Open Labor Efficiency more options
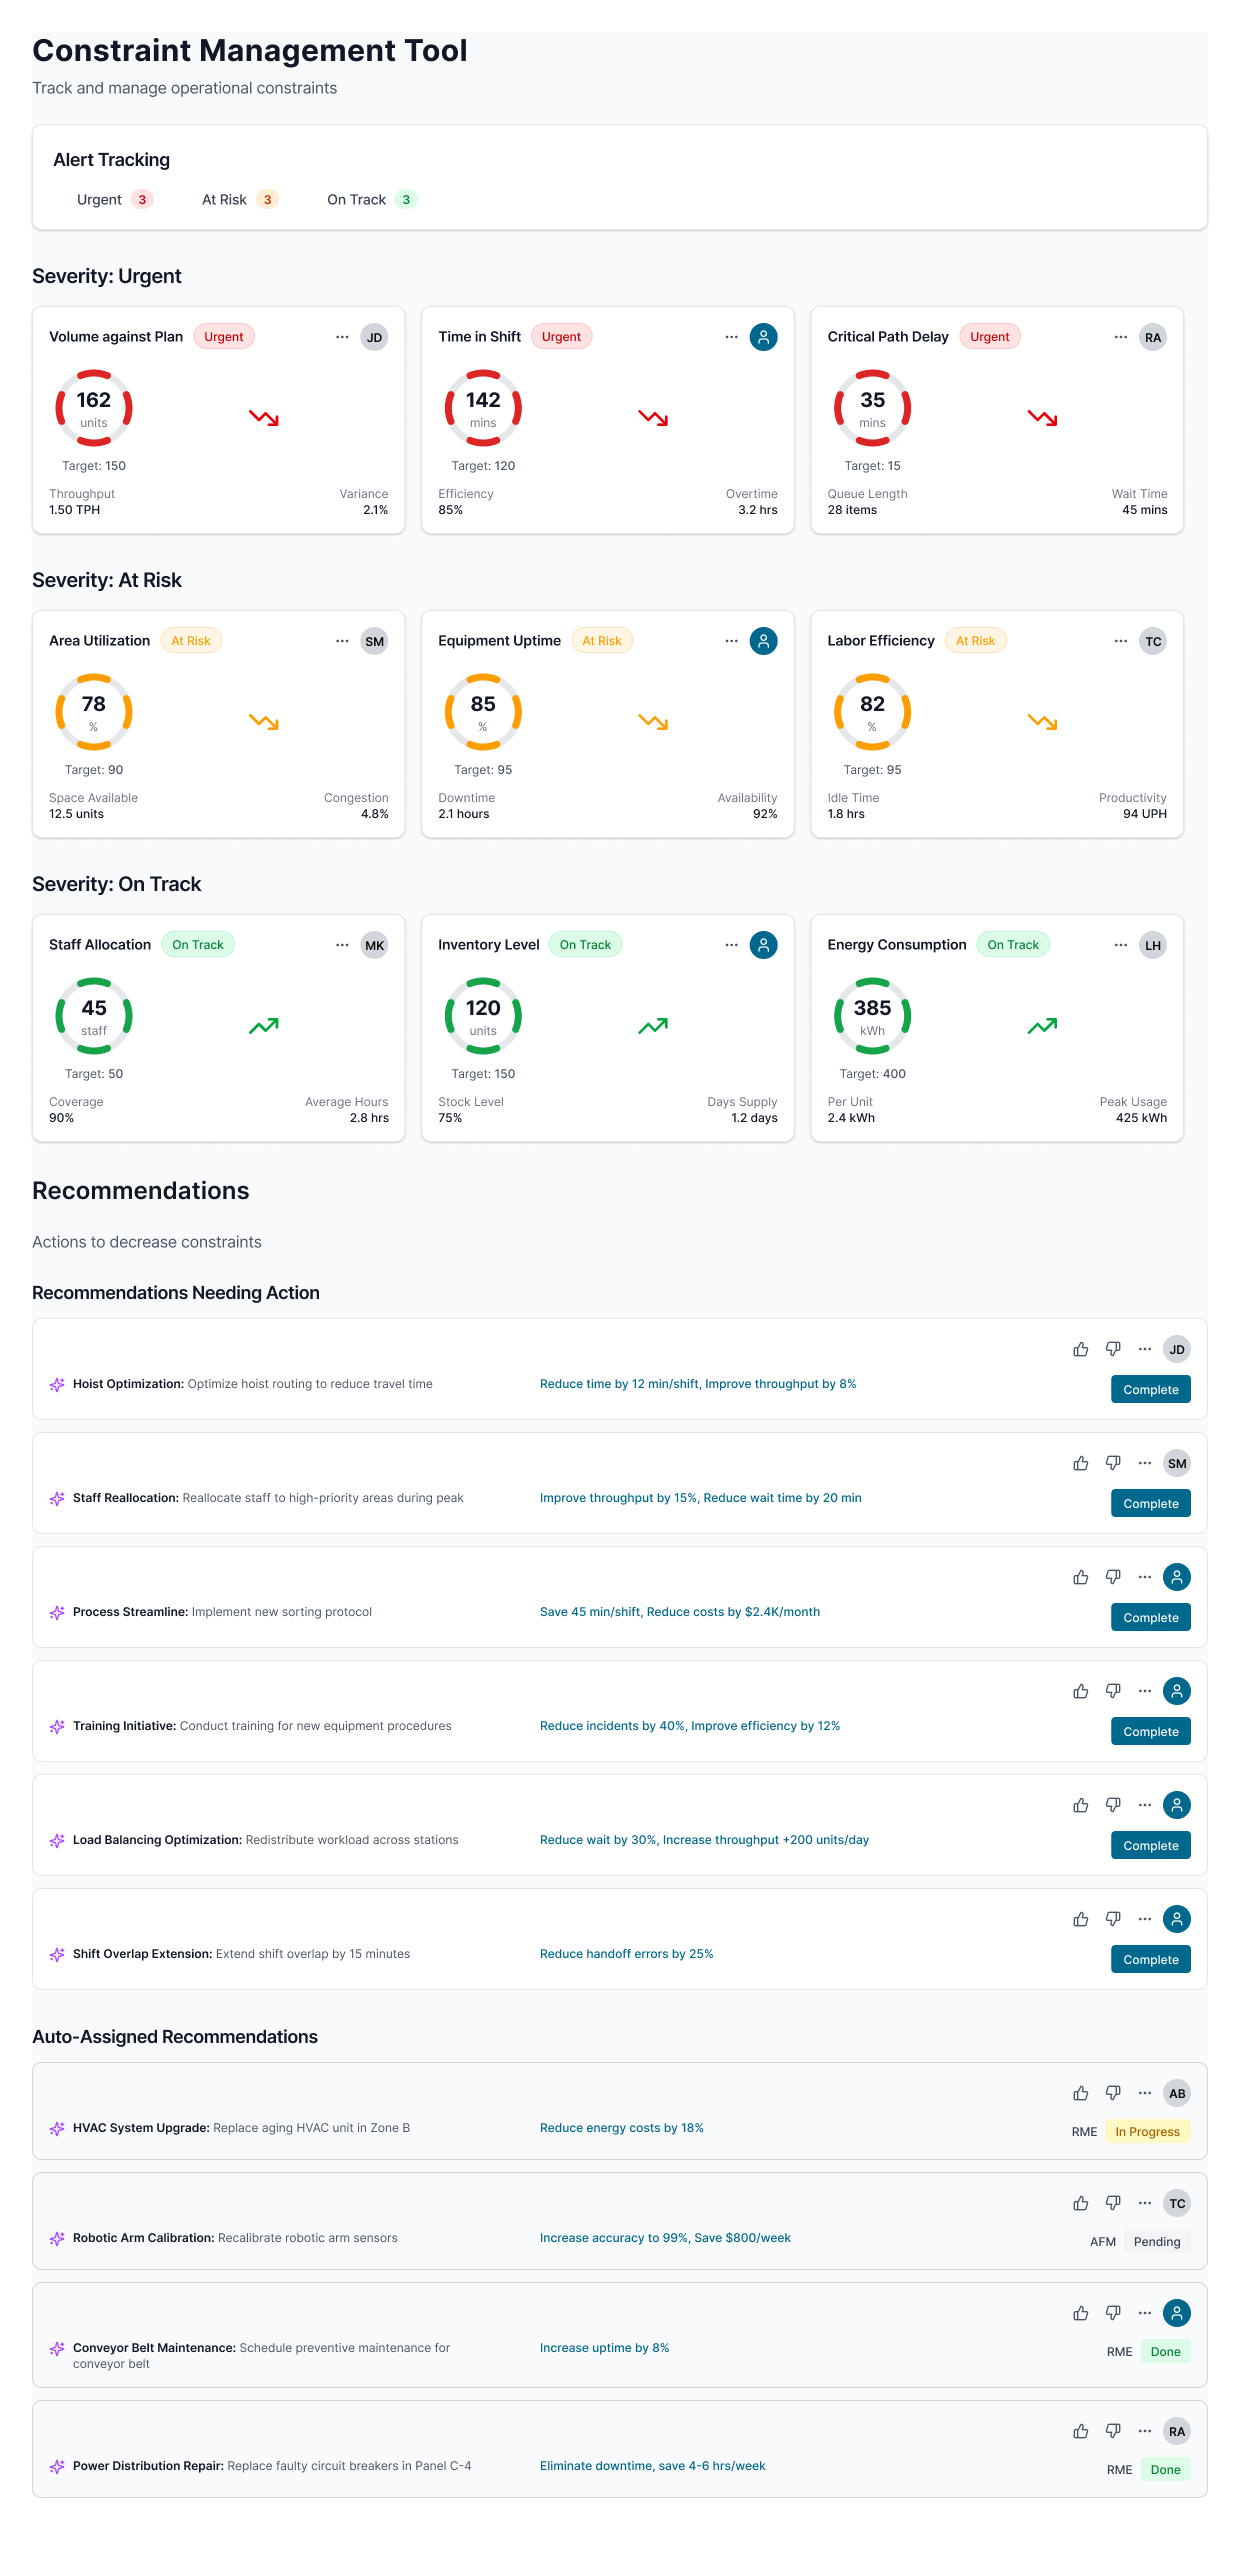 [x=1120, y=641]
